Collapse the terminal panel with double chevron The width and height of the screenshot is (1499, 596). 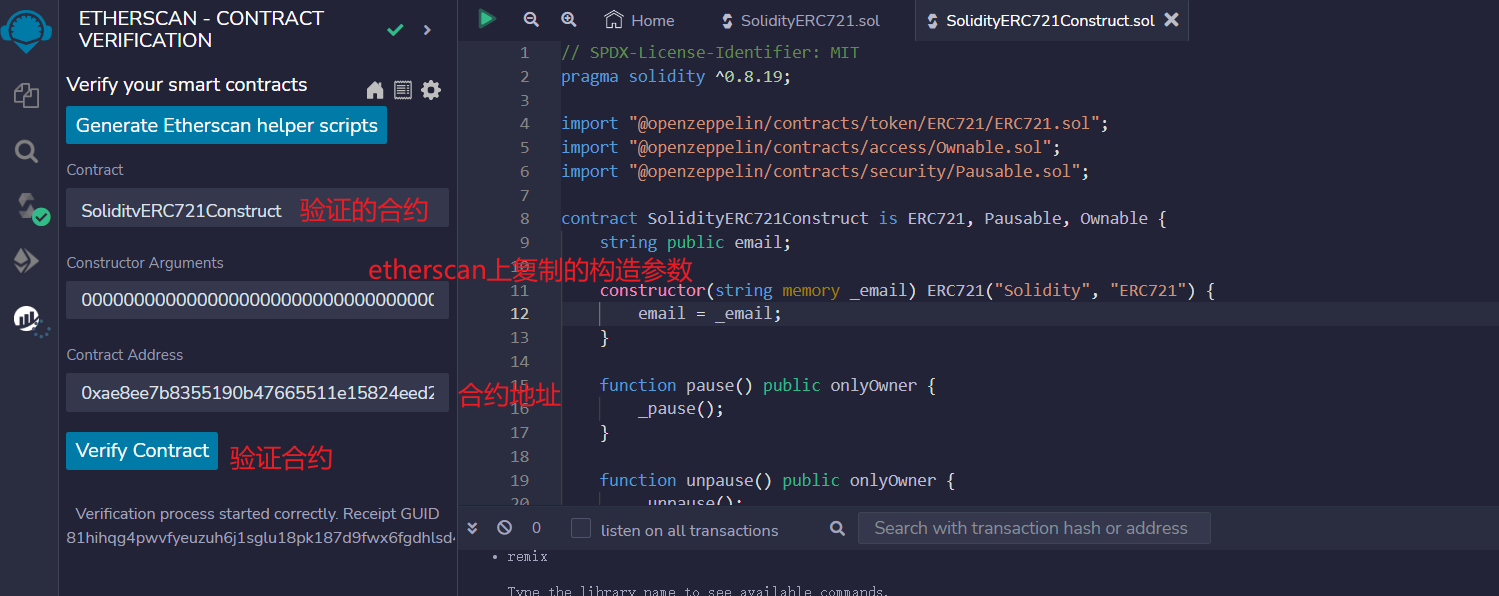point(473,528)
